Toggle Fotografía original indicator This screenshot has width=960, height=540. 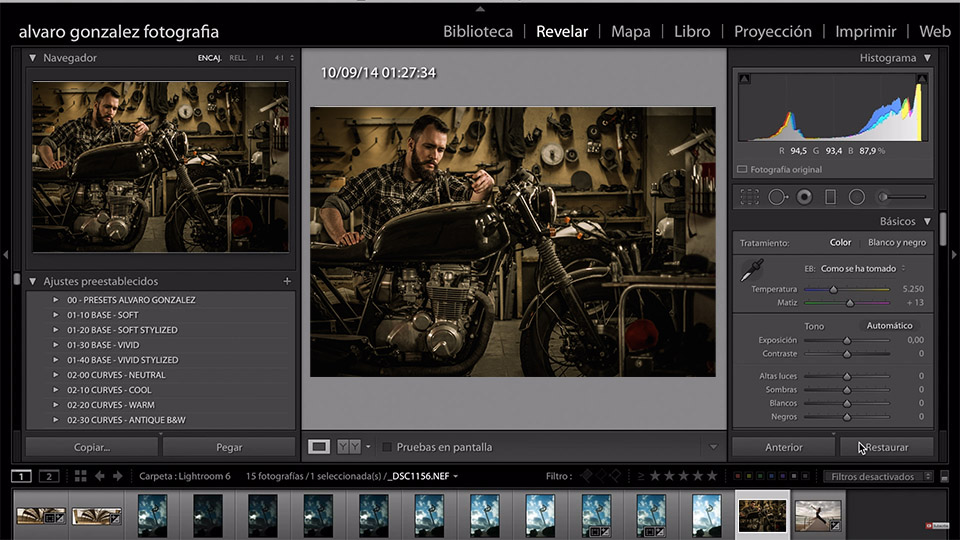pos(742,170)
